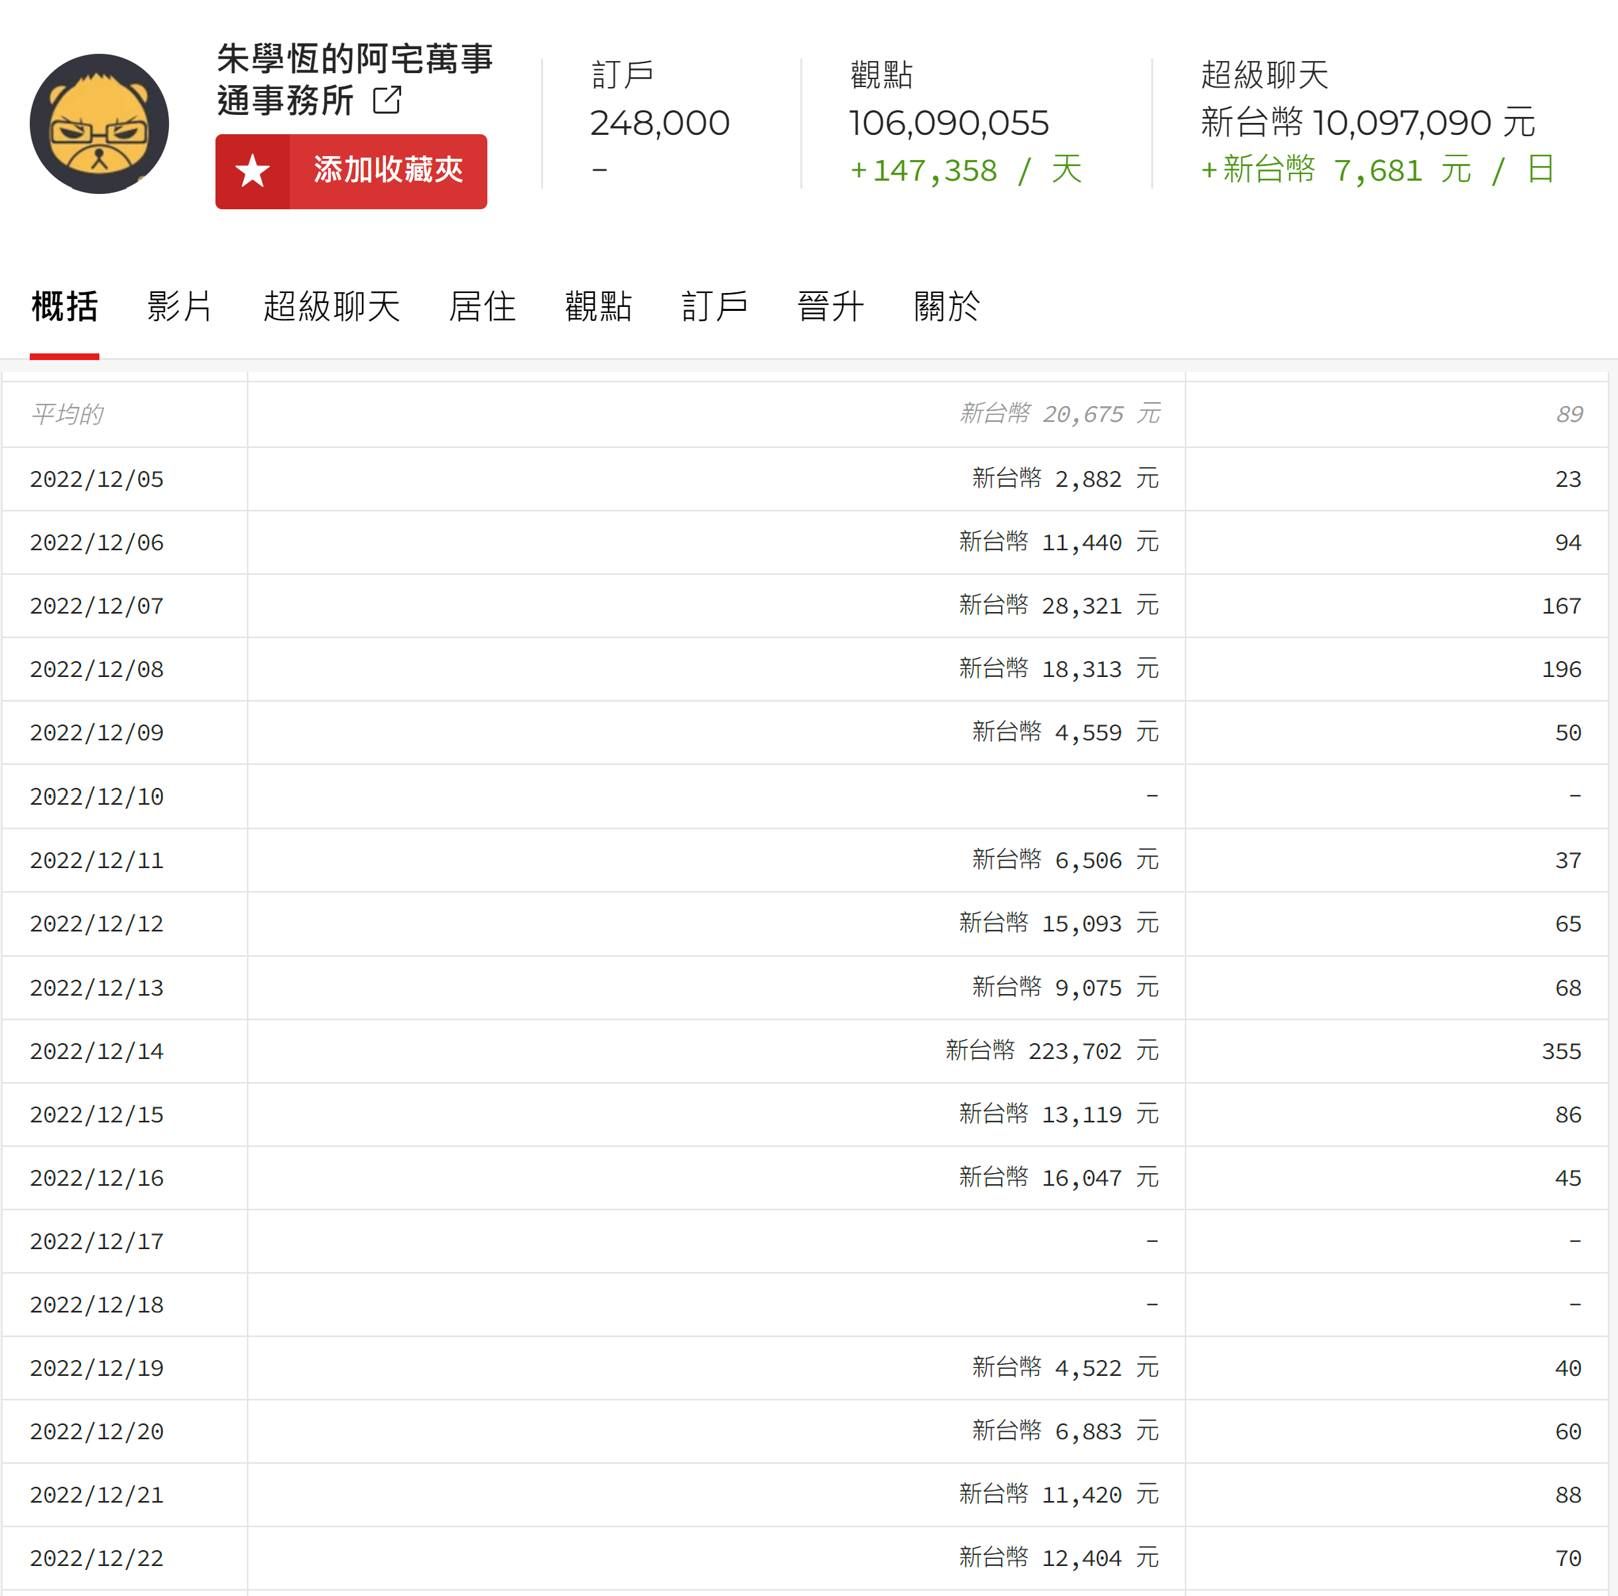Click the average count 89
Screen dimensions: 1618x1596
[1569, 414]
